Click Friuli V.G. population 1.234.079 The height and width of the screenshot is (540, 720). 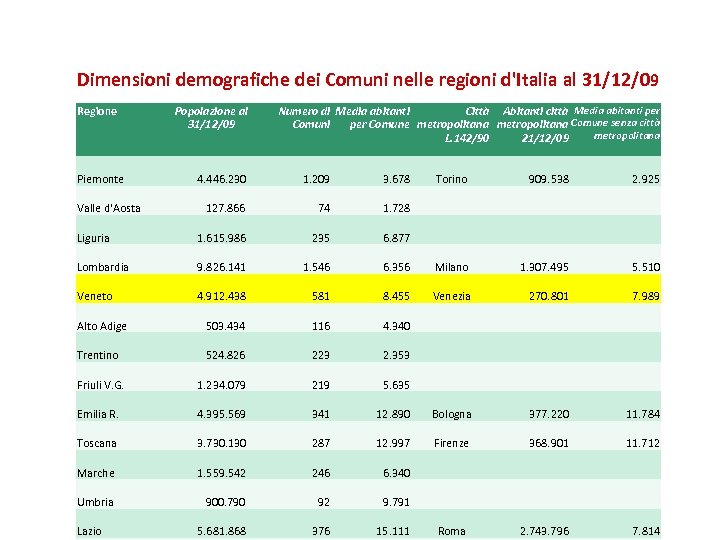click(221, 385)
